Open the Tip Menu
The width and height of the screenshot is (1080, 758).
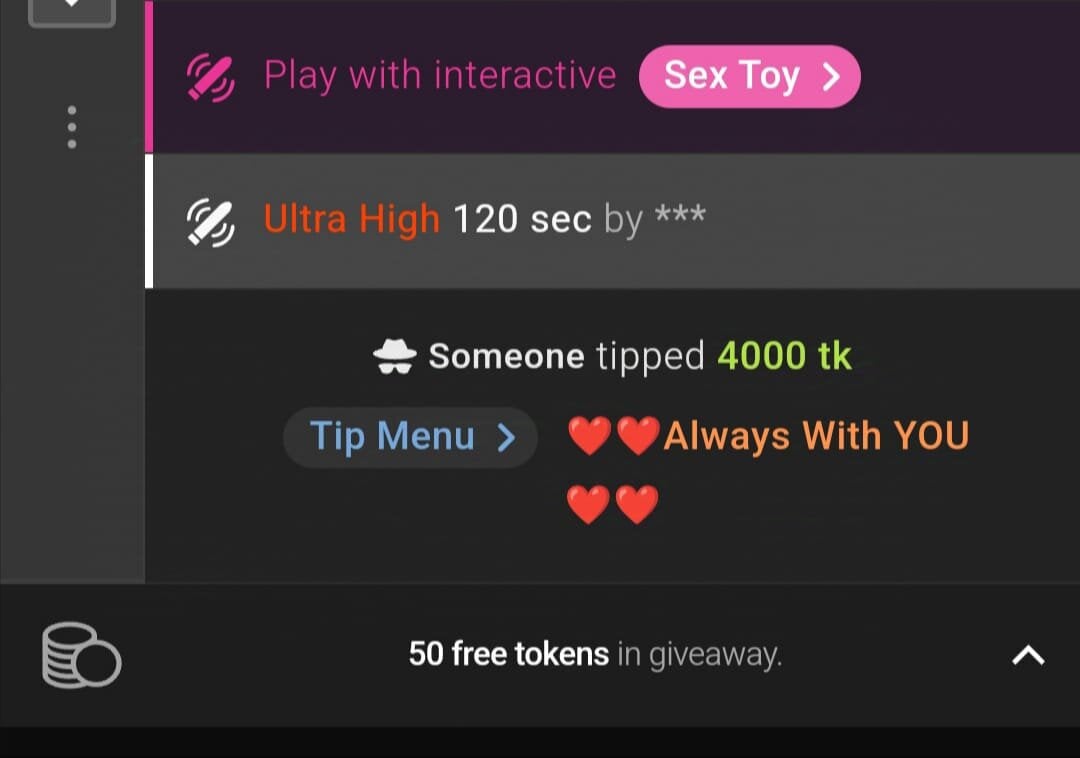411,437
